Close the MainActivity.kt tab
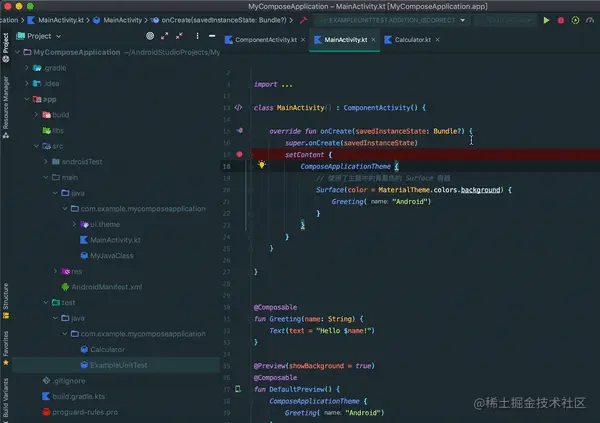The width and height of the screenshot is (600, 423). pyautogui.click(x=373, y=40)
